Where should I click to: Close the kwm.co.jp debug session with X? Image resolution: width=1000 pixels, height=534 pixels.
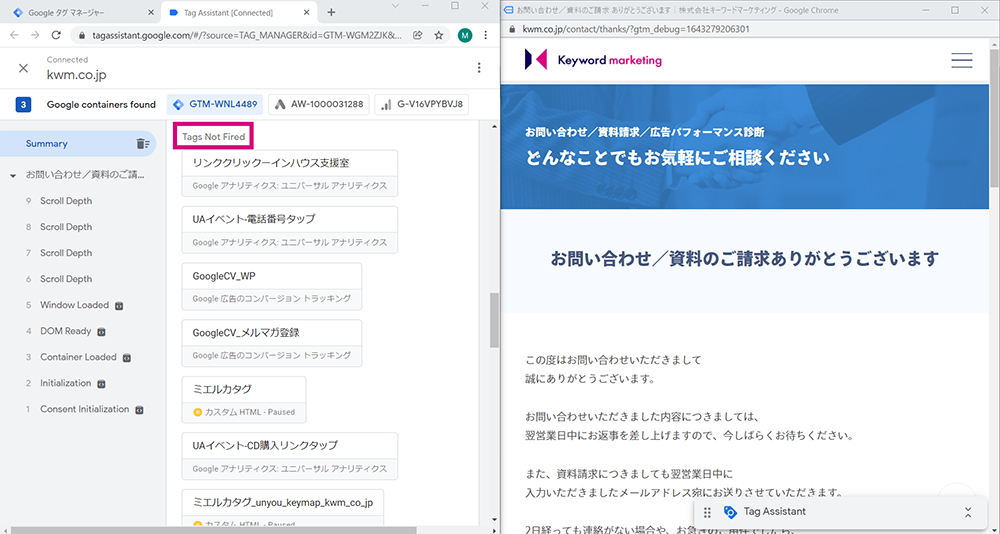pyautogui.click(x=24, y=68)
